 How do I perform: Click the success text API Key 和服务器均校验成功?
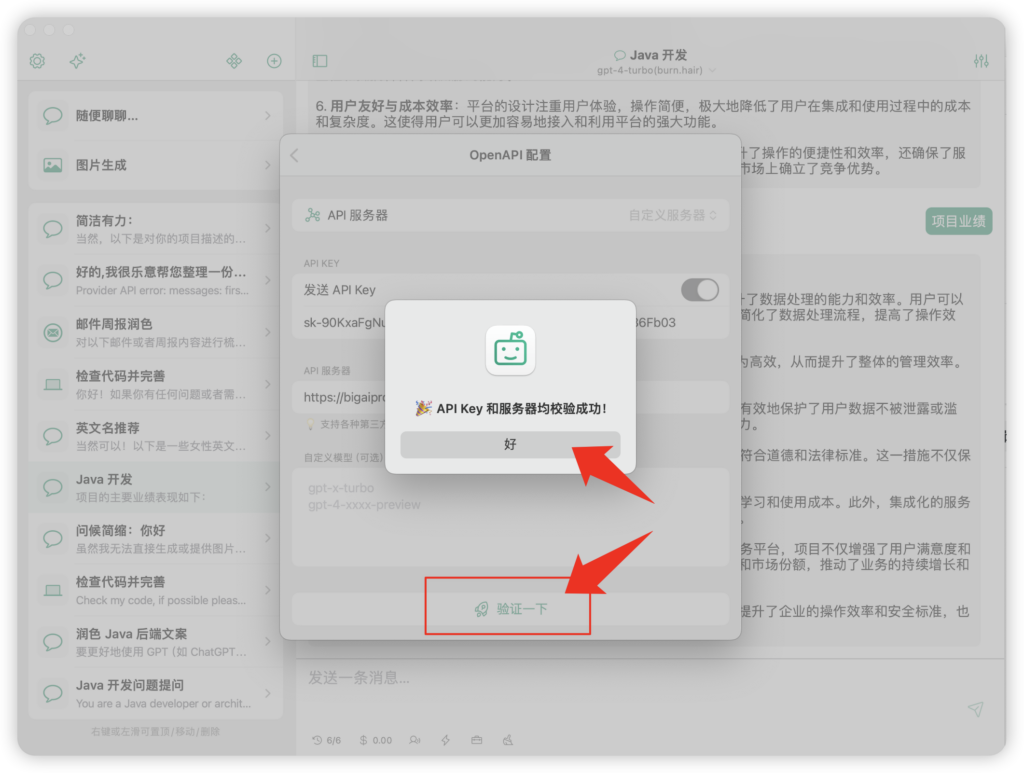[510, 409]
